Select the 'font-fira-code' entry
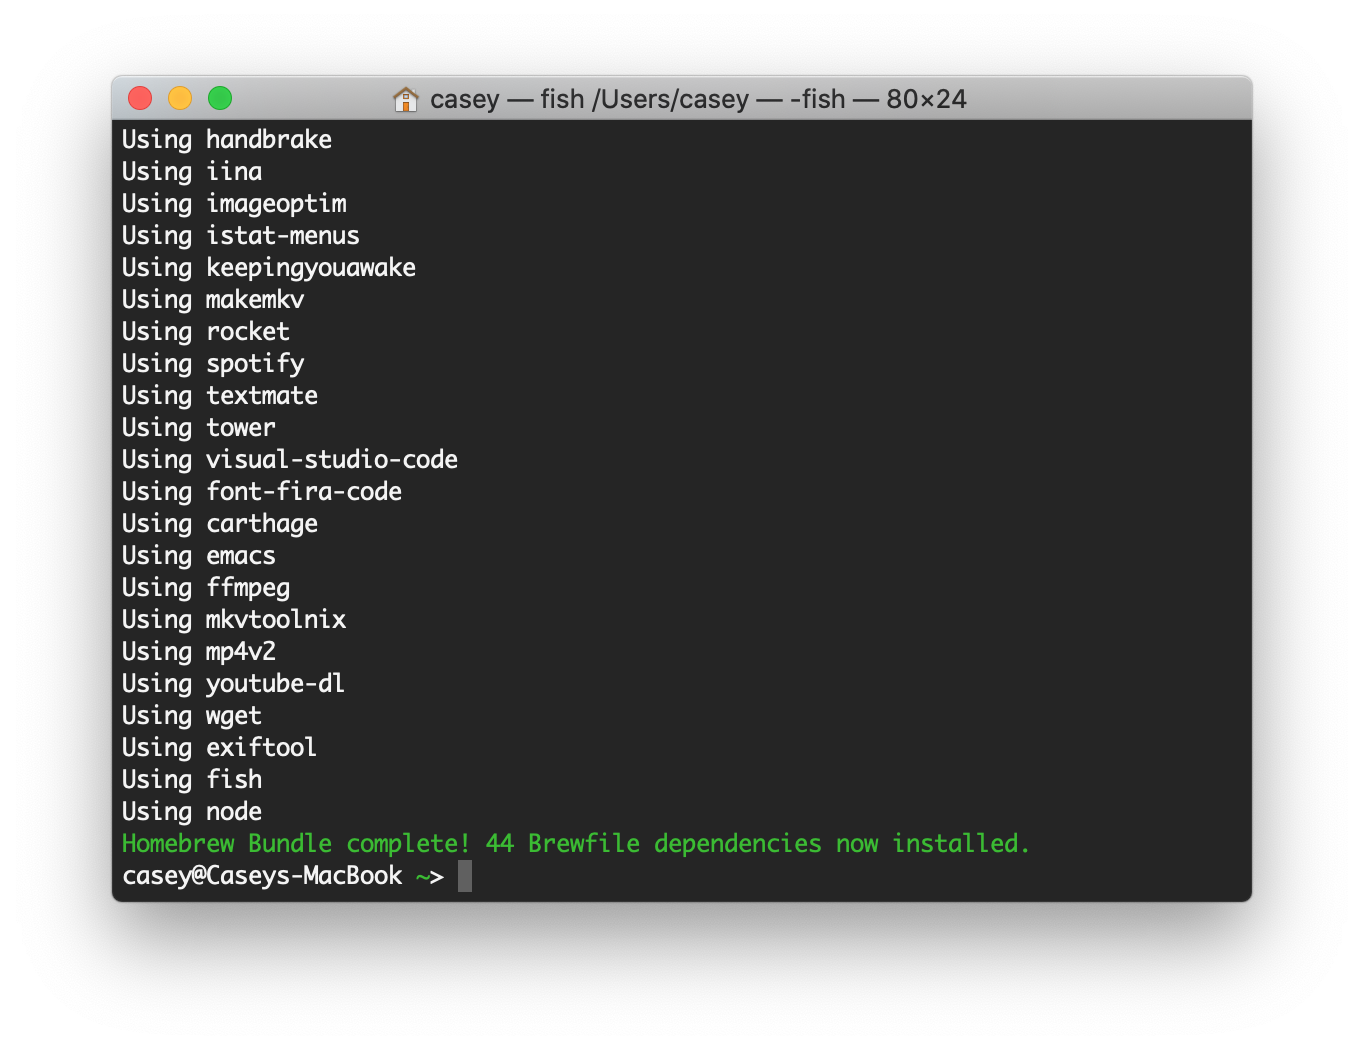1364x1050 pixels. point(303,491)
